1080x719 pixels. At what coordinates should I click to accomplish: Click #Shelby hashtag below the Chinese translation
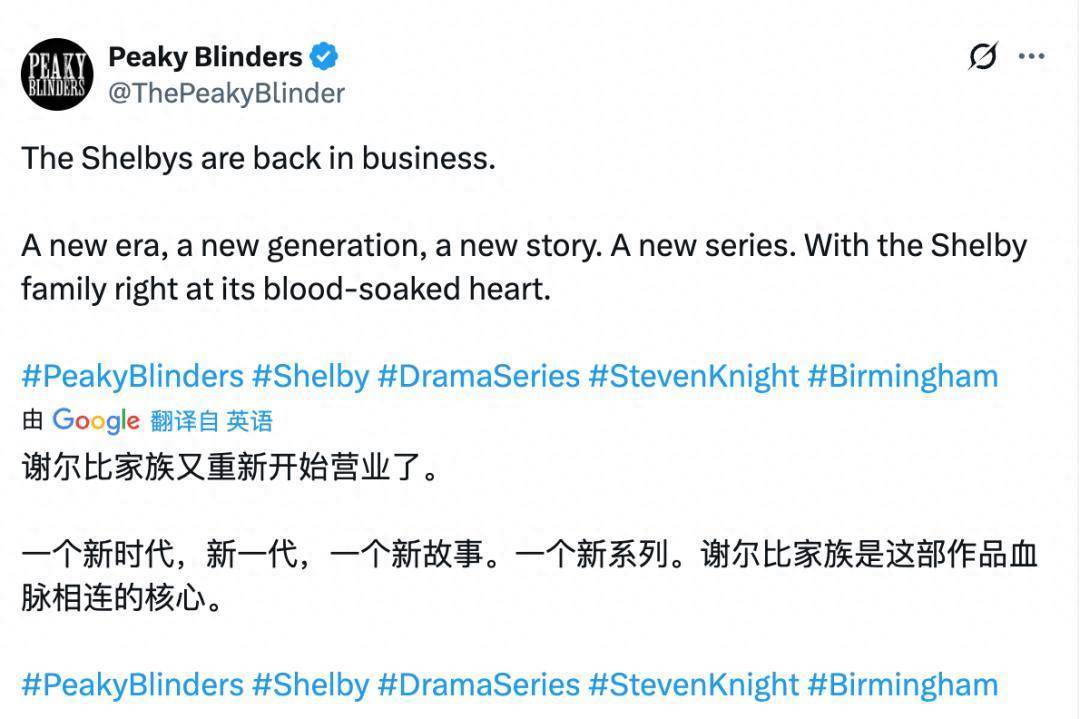click(310, 685)
